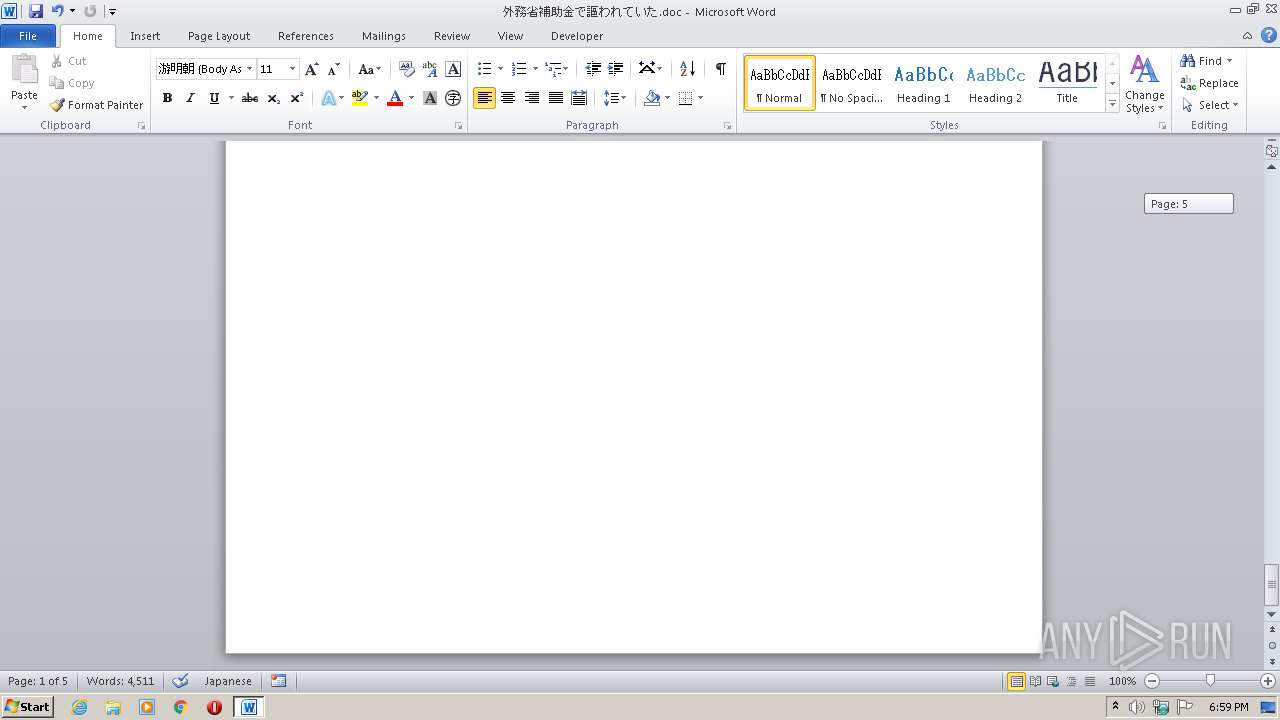Toggle Italic formatting
This screenshot has height=720, width=1280.
pos(190,98)
